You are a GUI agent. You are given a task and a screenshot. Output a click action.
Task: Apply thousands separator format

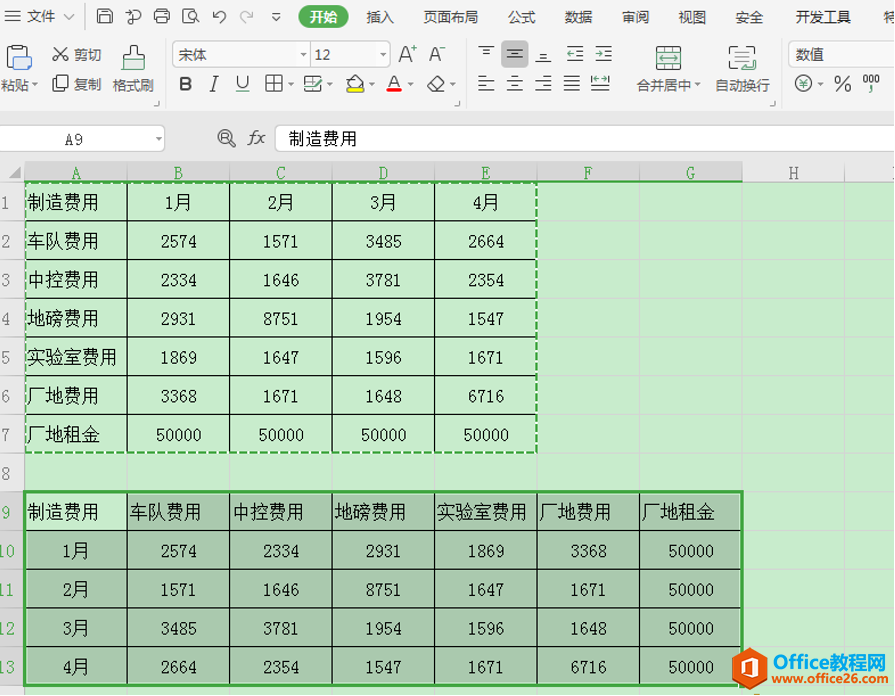coord(872,84)
